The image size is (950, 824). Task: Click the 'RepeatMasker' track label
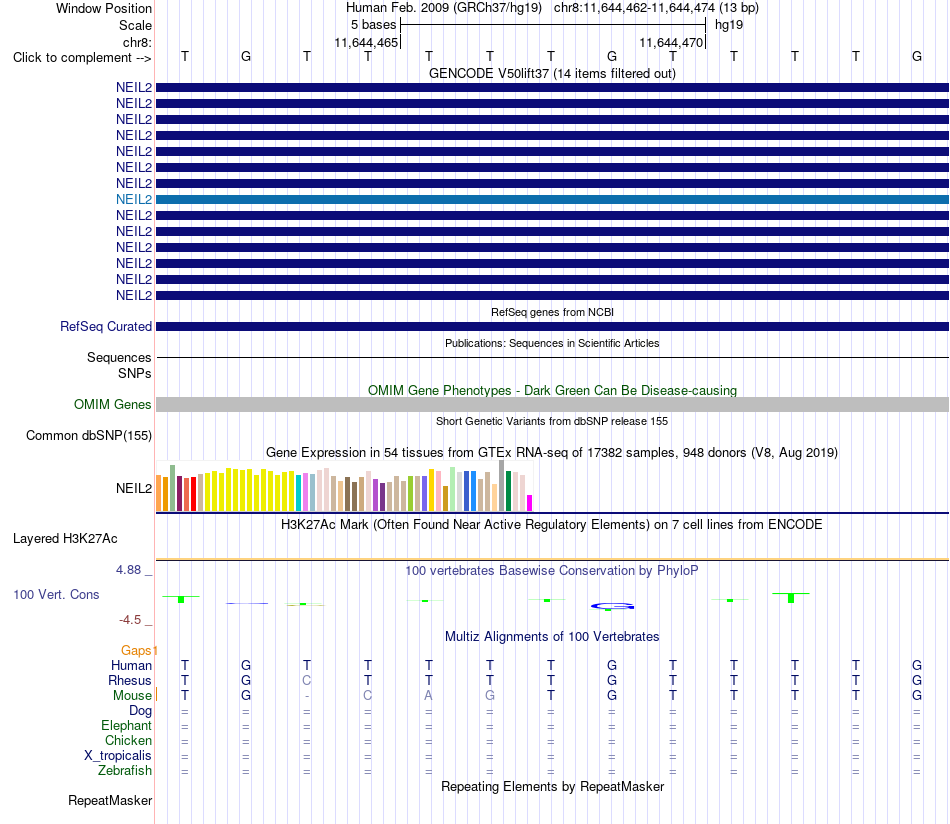click(x=110, y=801)
